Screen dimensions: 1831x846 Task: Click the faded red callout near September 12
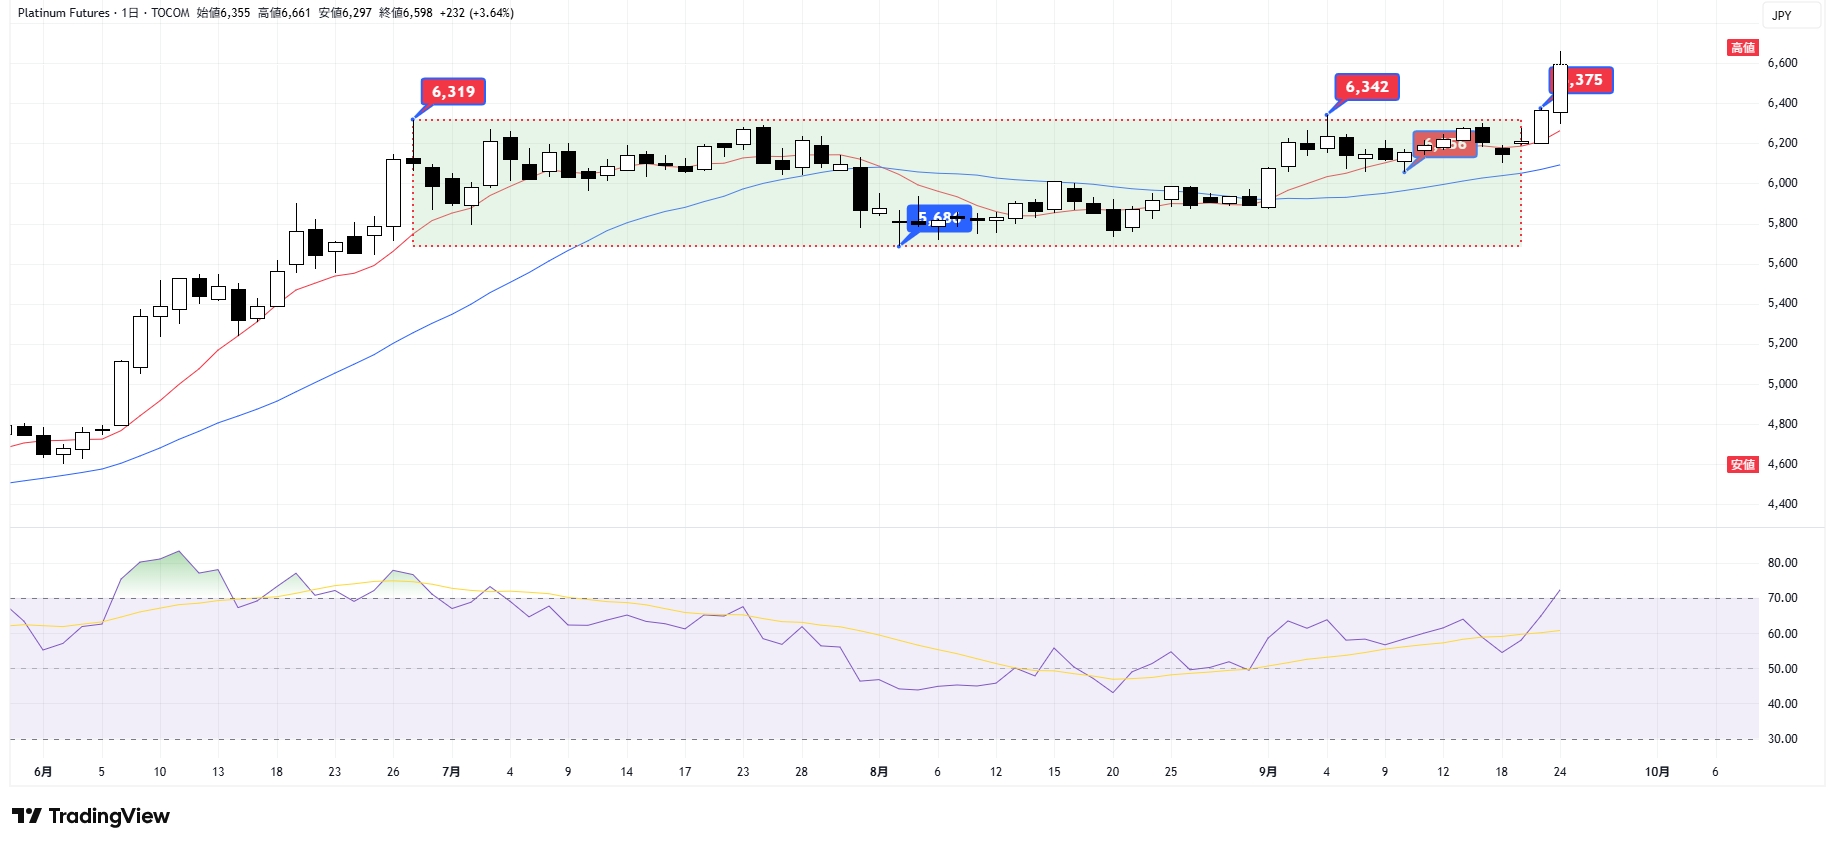point(1445,144)
